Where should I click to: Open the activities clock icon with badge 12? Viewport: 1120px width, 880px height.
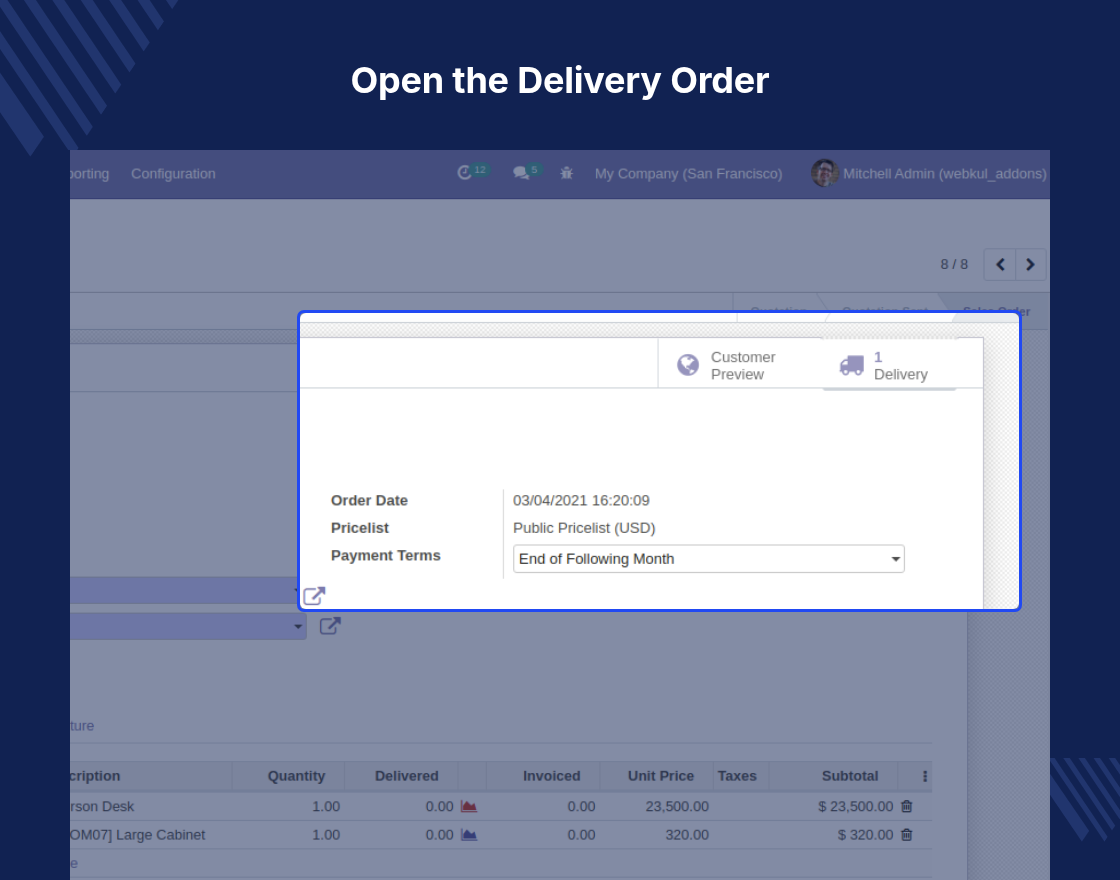(x=472, y=172)
